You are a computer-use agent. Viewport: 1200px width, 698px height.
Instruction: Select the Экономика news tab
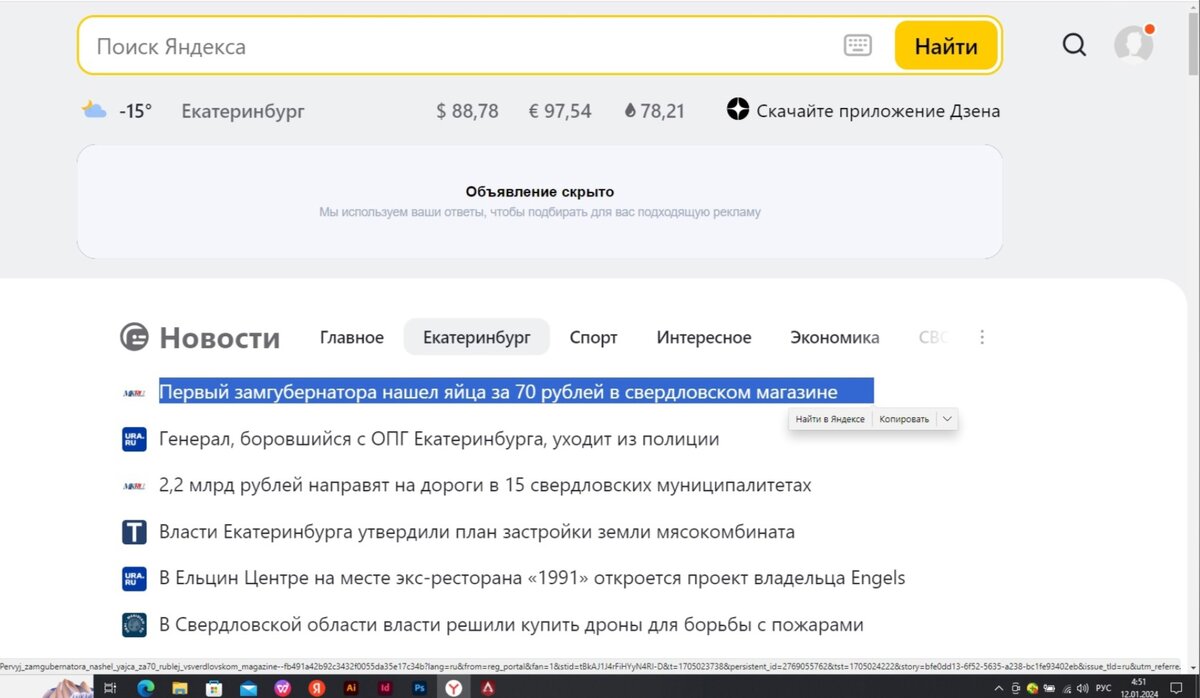point(835,337)
